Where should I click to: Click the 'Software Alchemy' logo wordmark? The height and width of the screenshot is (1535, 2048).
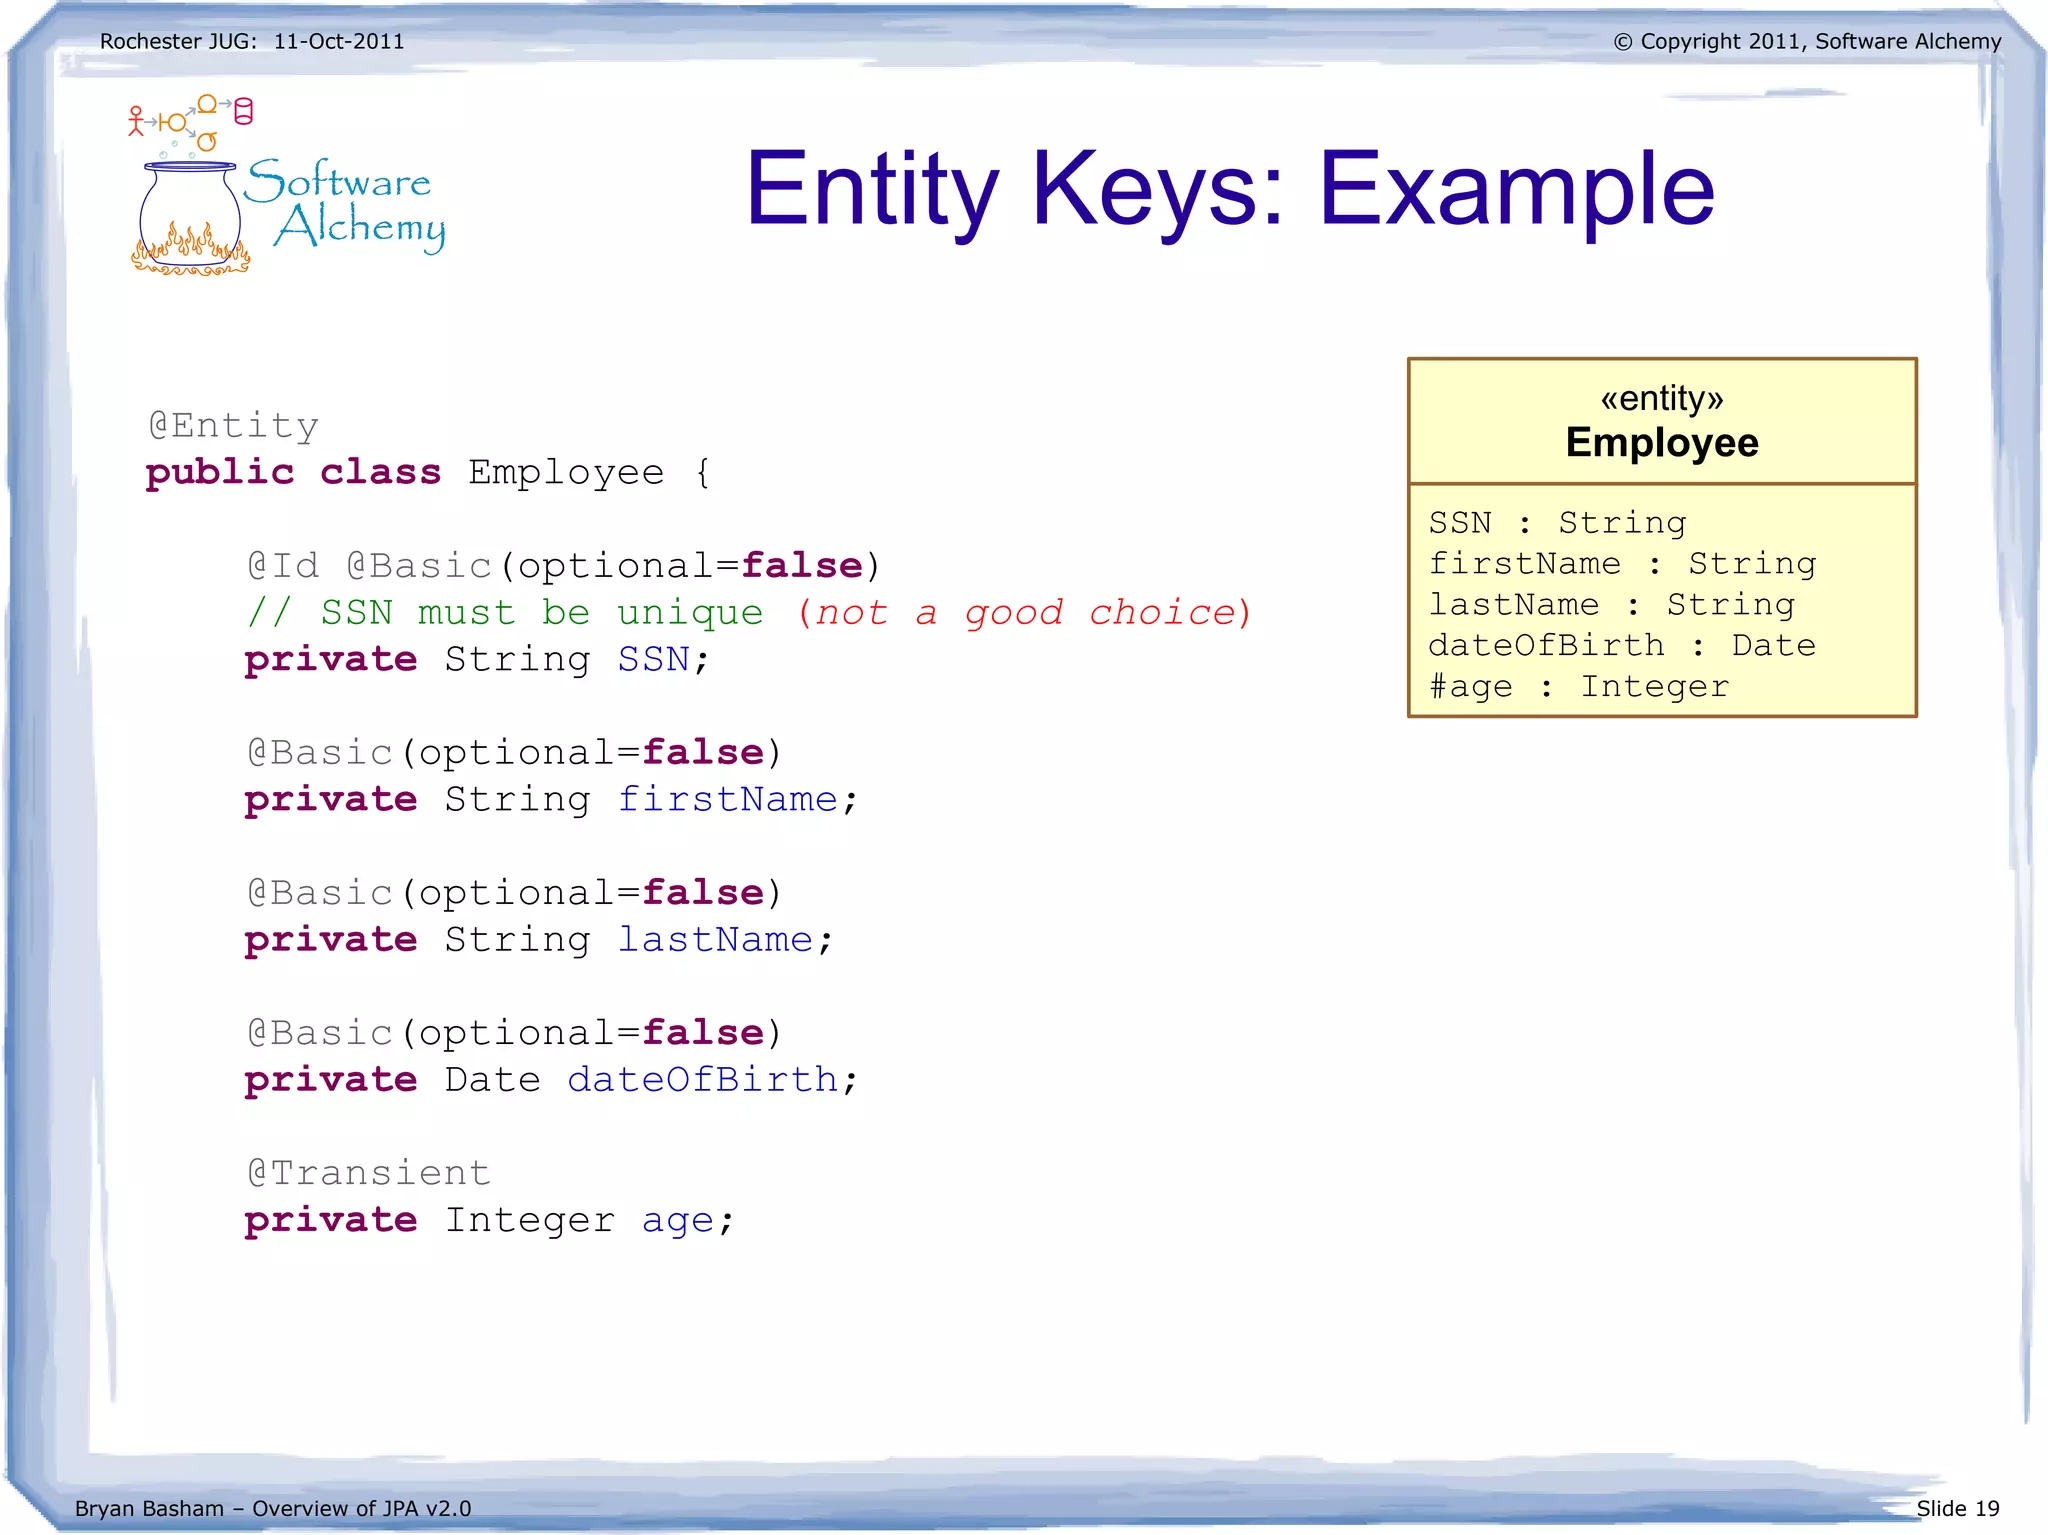coord(345,204)
